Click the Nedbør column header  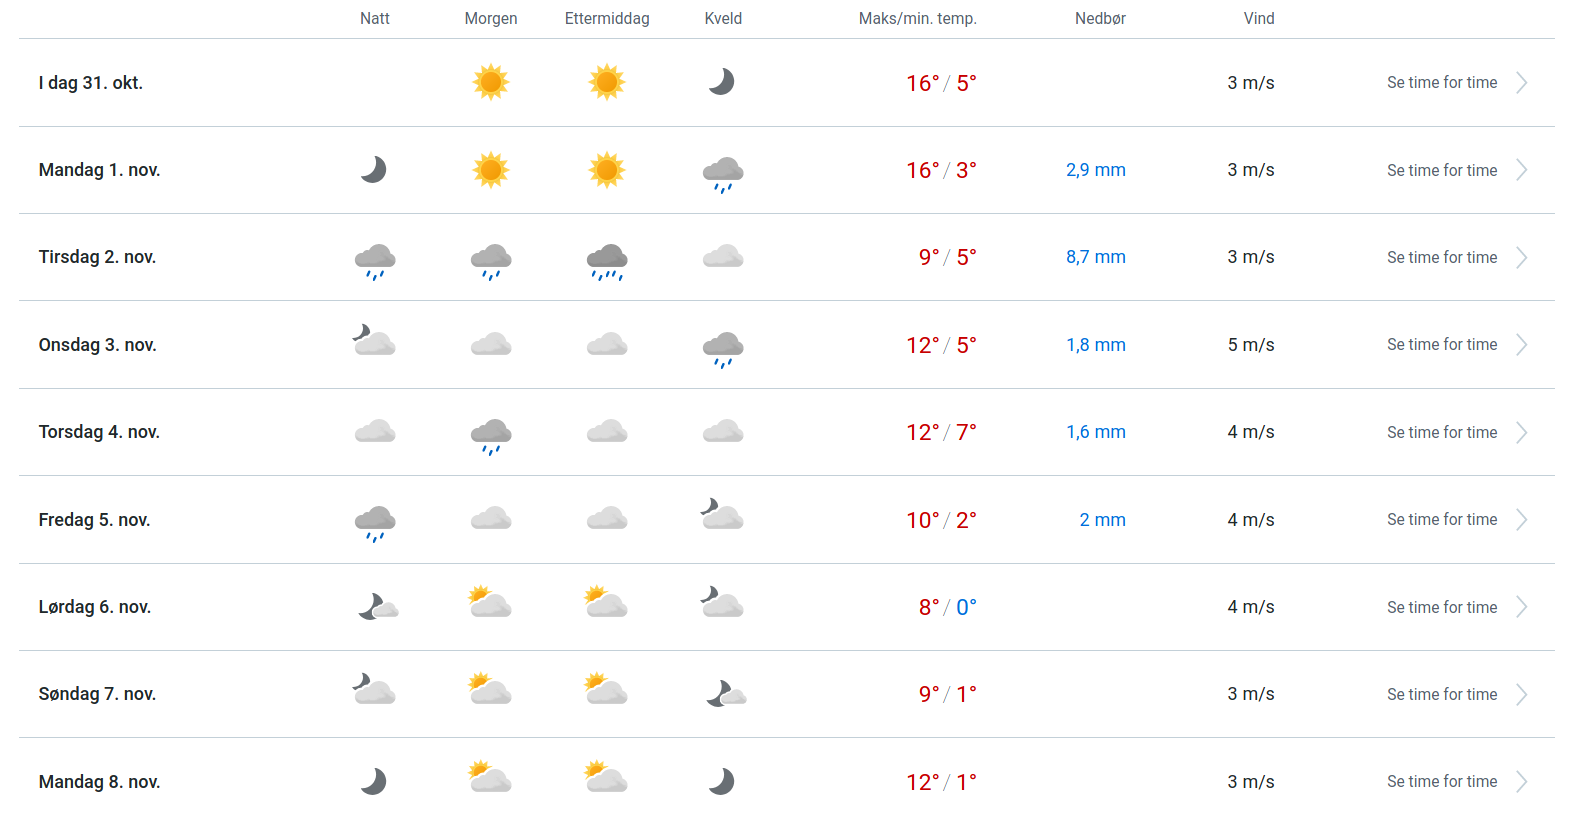pyautogui.click(x=1100, y=19)
